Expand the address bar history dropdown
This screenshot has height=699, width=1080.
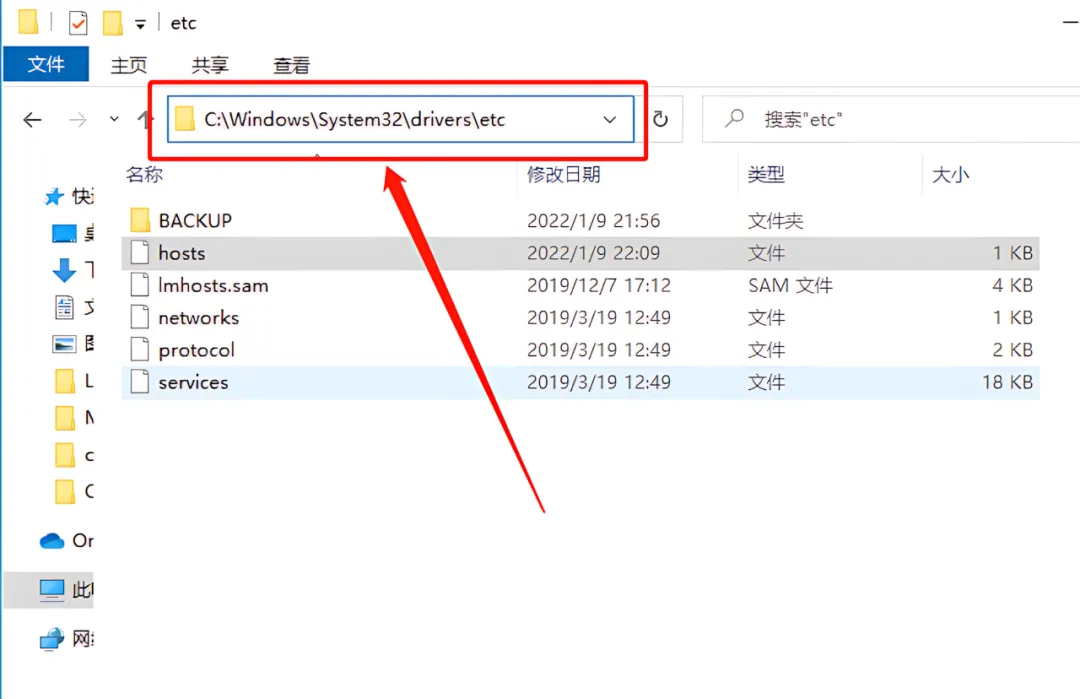point(610,120)
